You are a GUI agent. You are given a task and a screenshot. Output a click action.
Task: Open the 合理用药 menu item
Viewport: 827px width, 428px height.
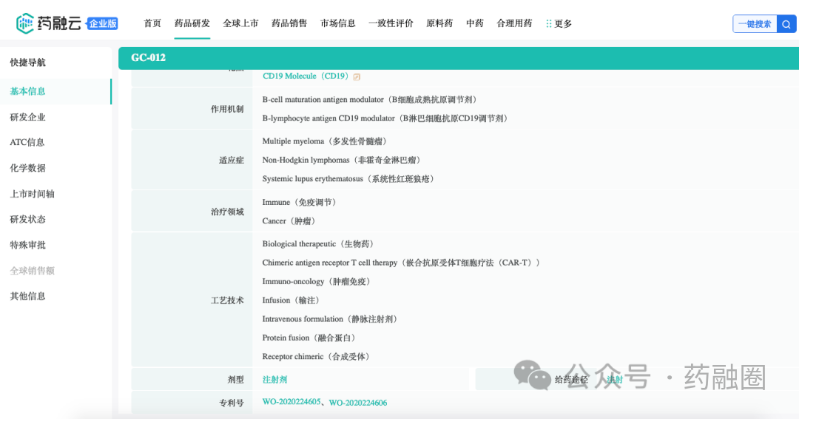[x=514, y=23]
